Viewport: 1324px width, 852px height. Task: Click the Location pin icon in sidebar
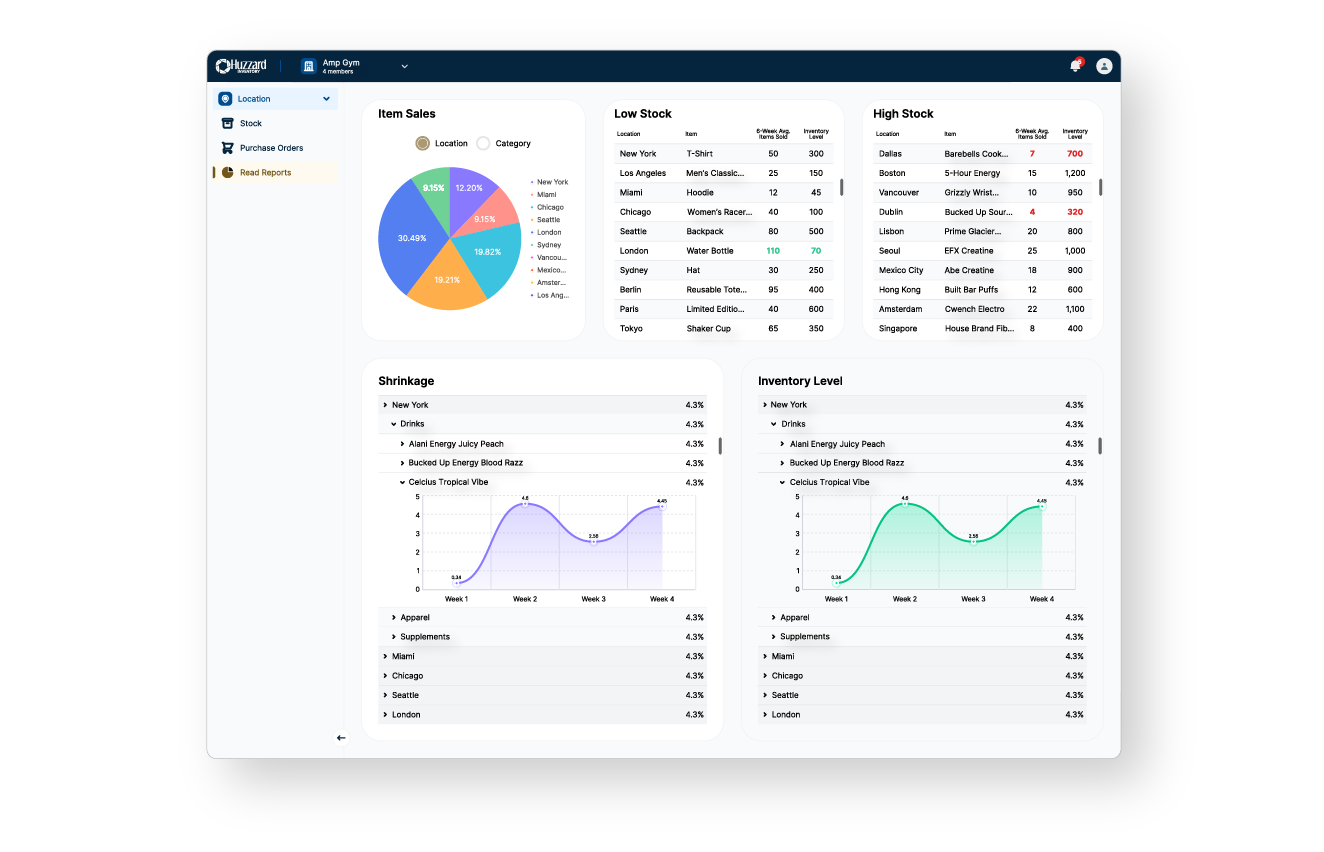click(x=225, y=99)
